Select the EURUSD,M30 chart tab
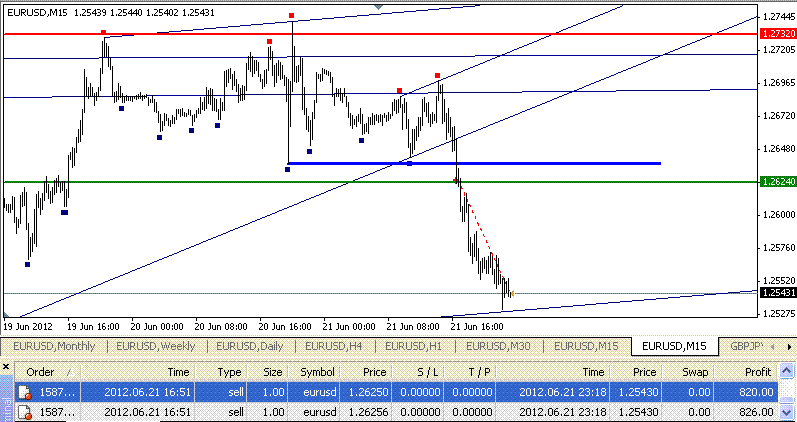Viewport: 797px width, 422px height. (498, 346)
